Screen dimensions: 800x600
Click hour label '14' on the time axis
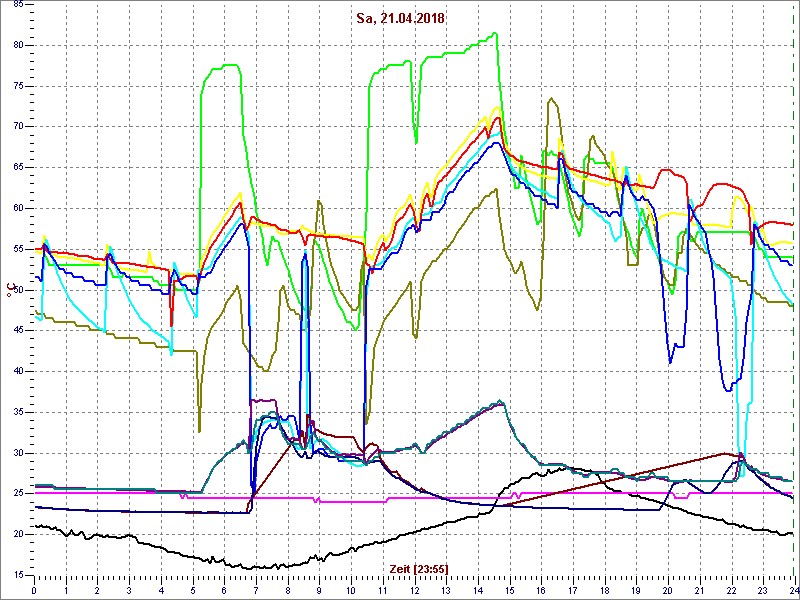coord(477,591)
